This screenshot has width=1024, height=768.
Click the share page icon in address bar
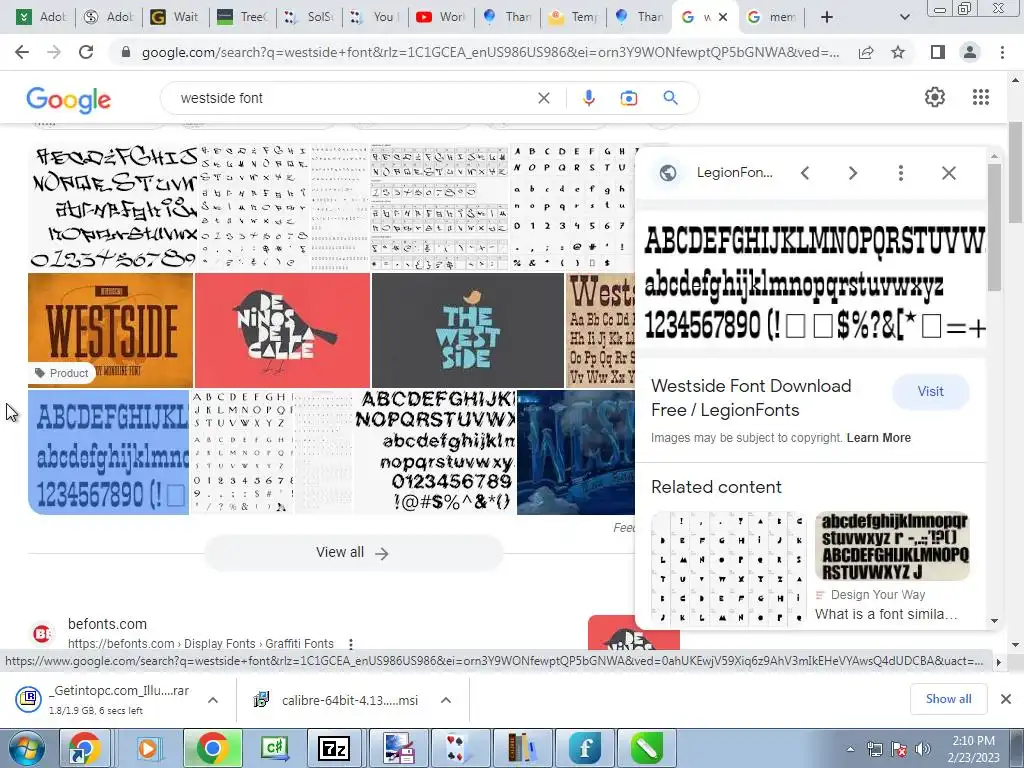pyautogui.click(x=866, y=52)
